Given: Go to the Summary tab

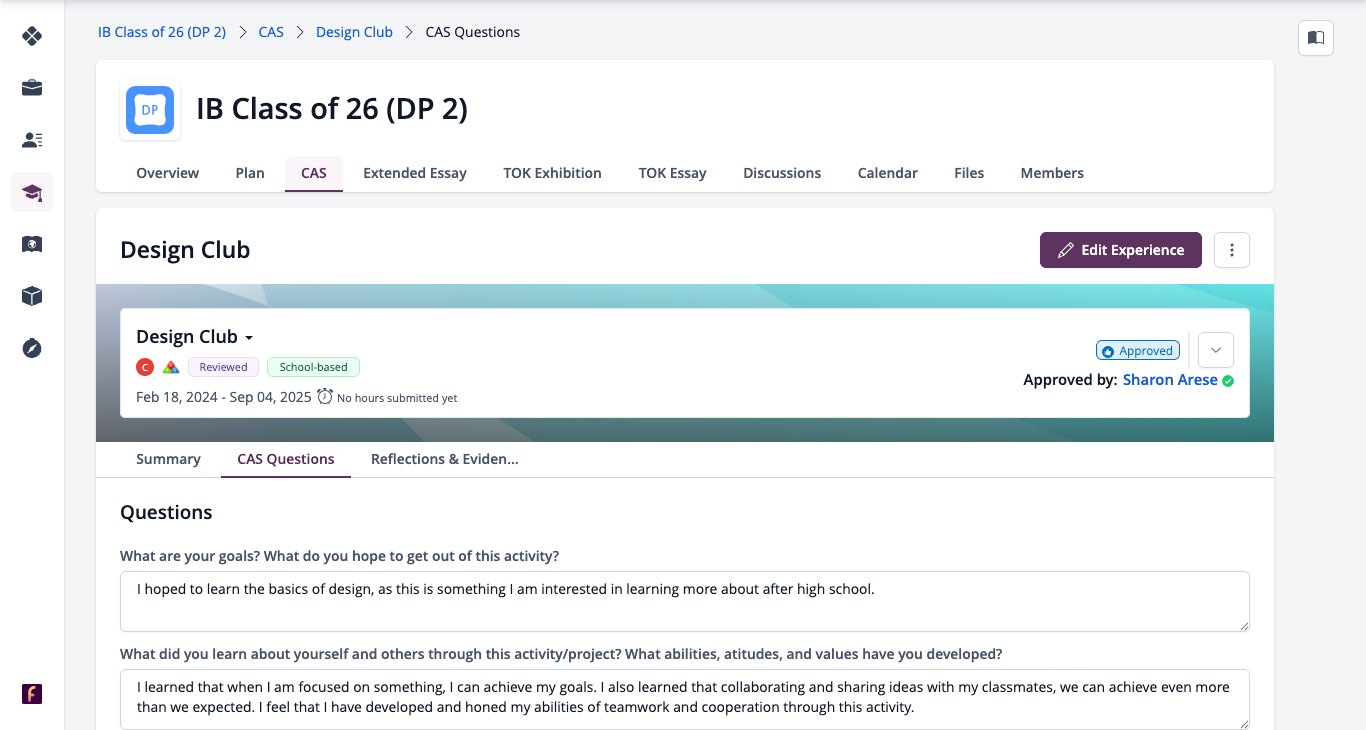Looking at the screenshot, I should coord(168,459).
